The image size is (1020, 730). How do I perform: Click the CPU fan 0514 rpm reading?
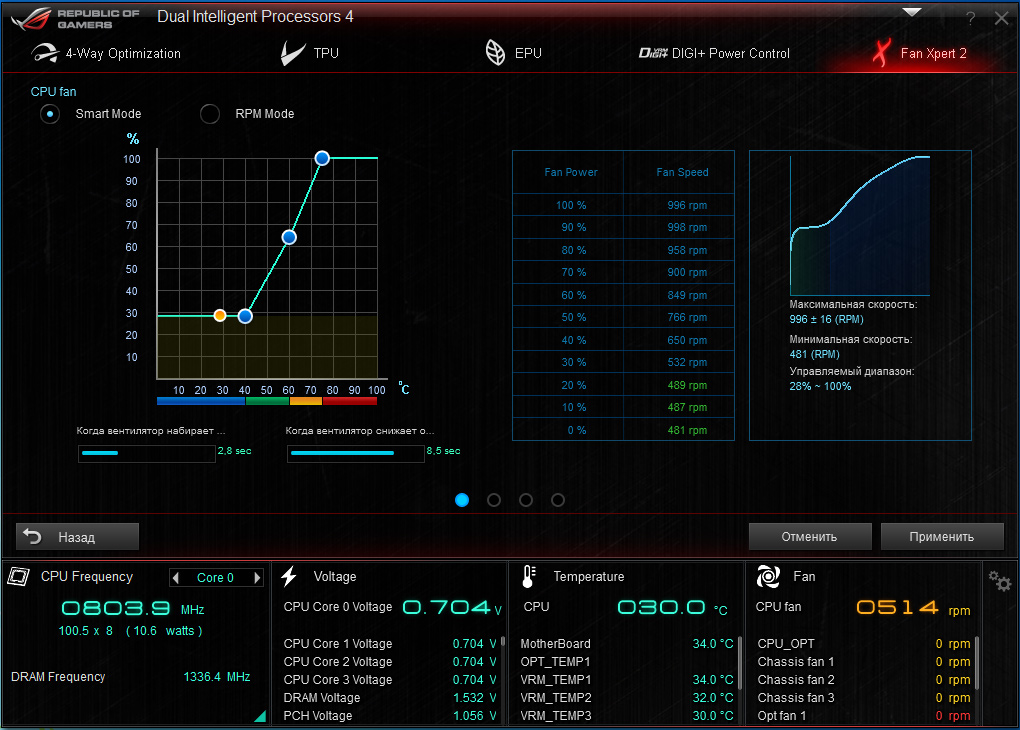click(913, 608)
